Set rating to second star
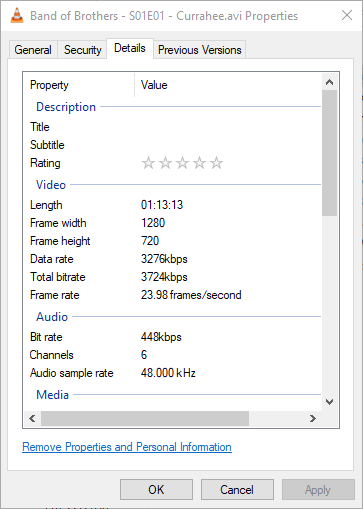The image size is (363, 509). point(165,163)
